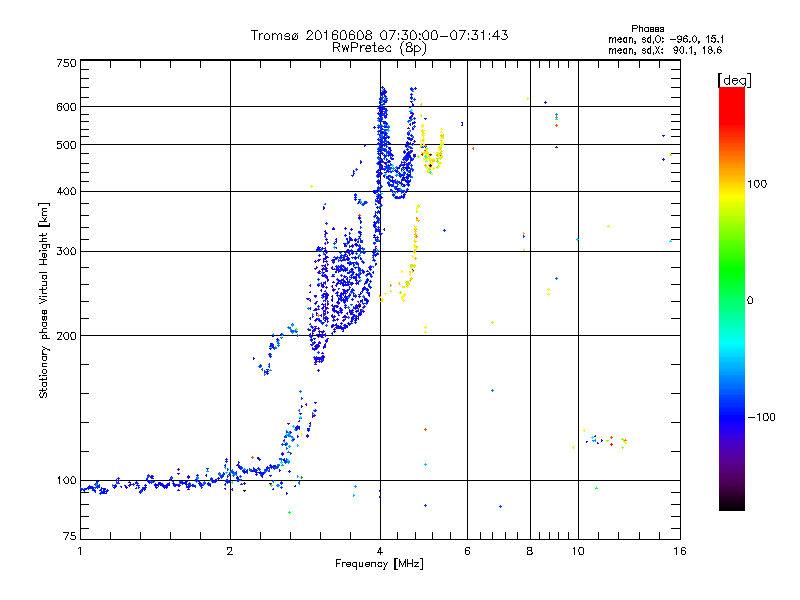Viewport: 800px width, 600px height.
Task: Click the 'Frequency [MHz]' axis label
Action: pyautogui.click(x=379, y=564)
